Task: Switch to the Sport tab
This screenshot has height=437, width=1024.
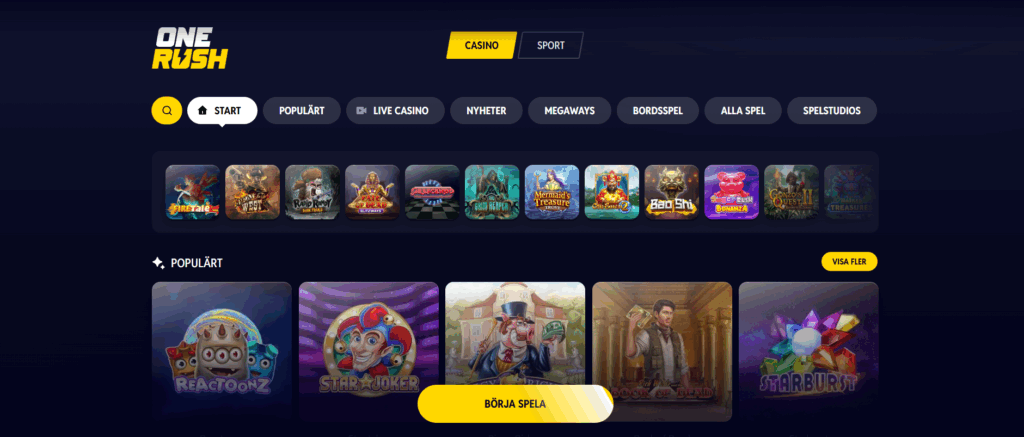Action: pyautogui.click(x=551, y=46)
